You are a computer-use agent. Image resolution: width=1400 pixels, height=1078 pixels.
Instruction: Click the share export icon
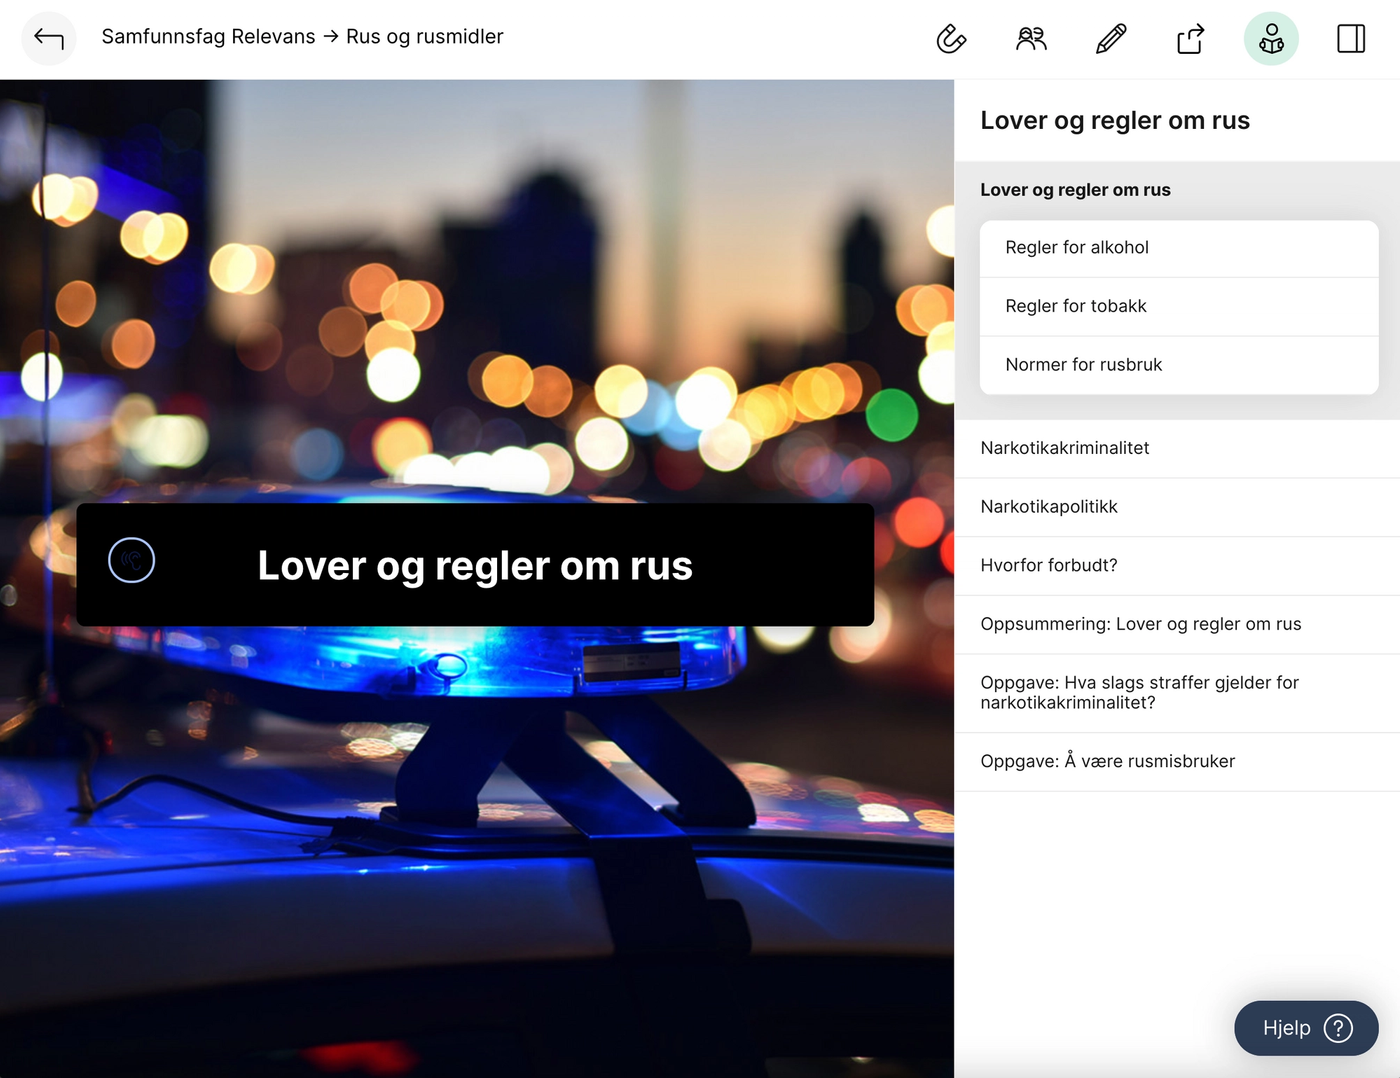coord(1191,38)
